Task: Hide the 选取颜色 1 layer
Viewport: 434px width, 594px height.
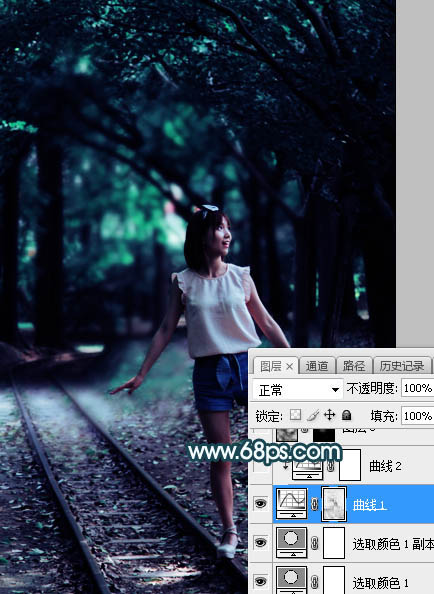Action: pos(261,581)
